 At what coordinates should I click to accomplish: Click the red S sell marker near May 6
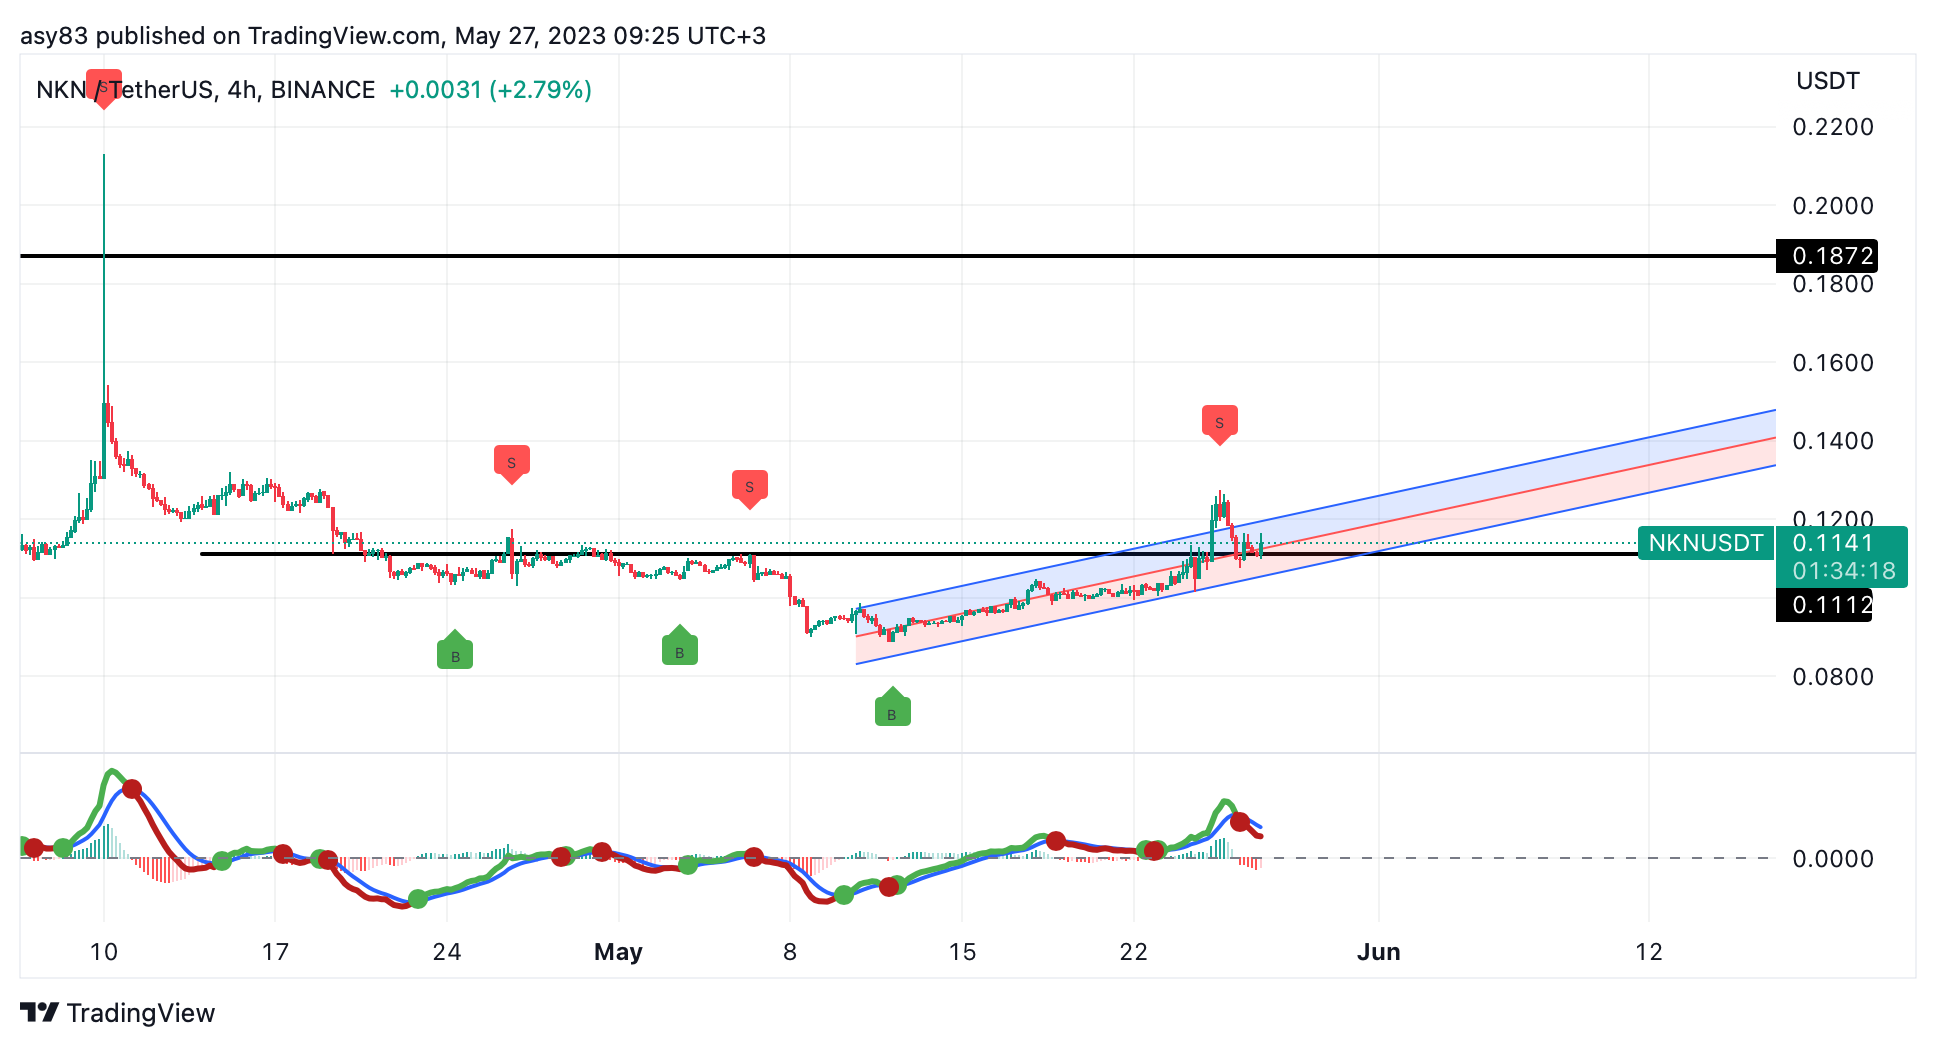pyautogui.click(x=749, y=489)
